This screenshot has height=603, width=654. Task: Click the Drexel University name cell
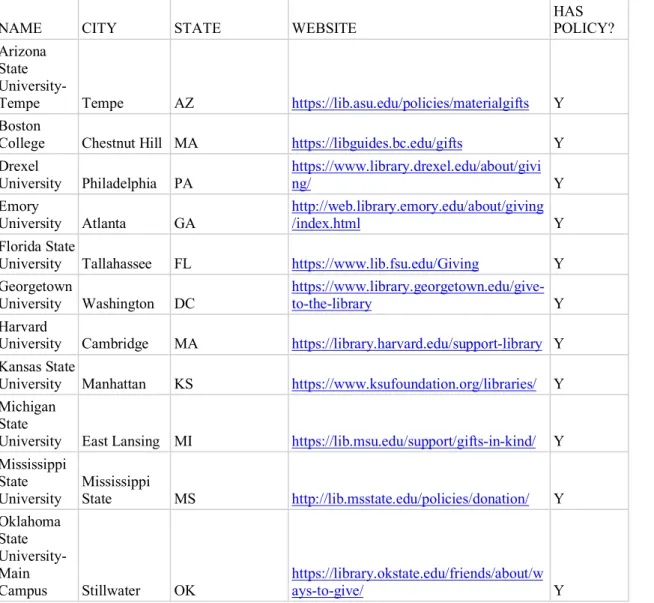(x=39, y=174)
